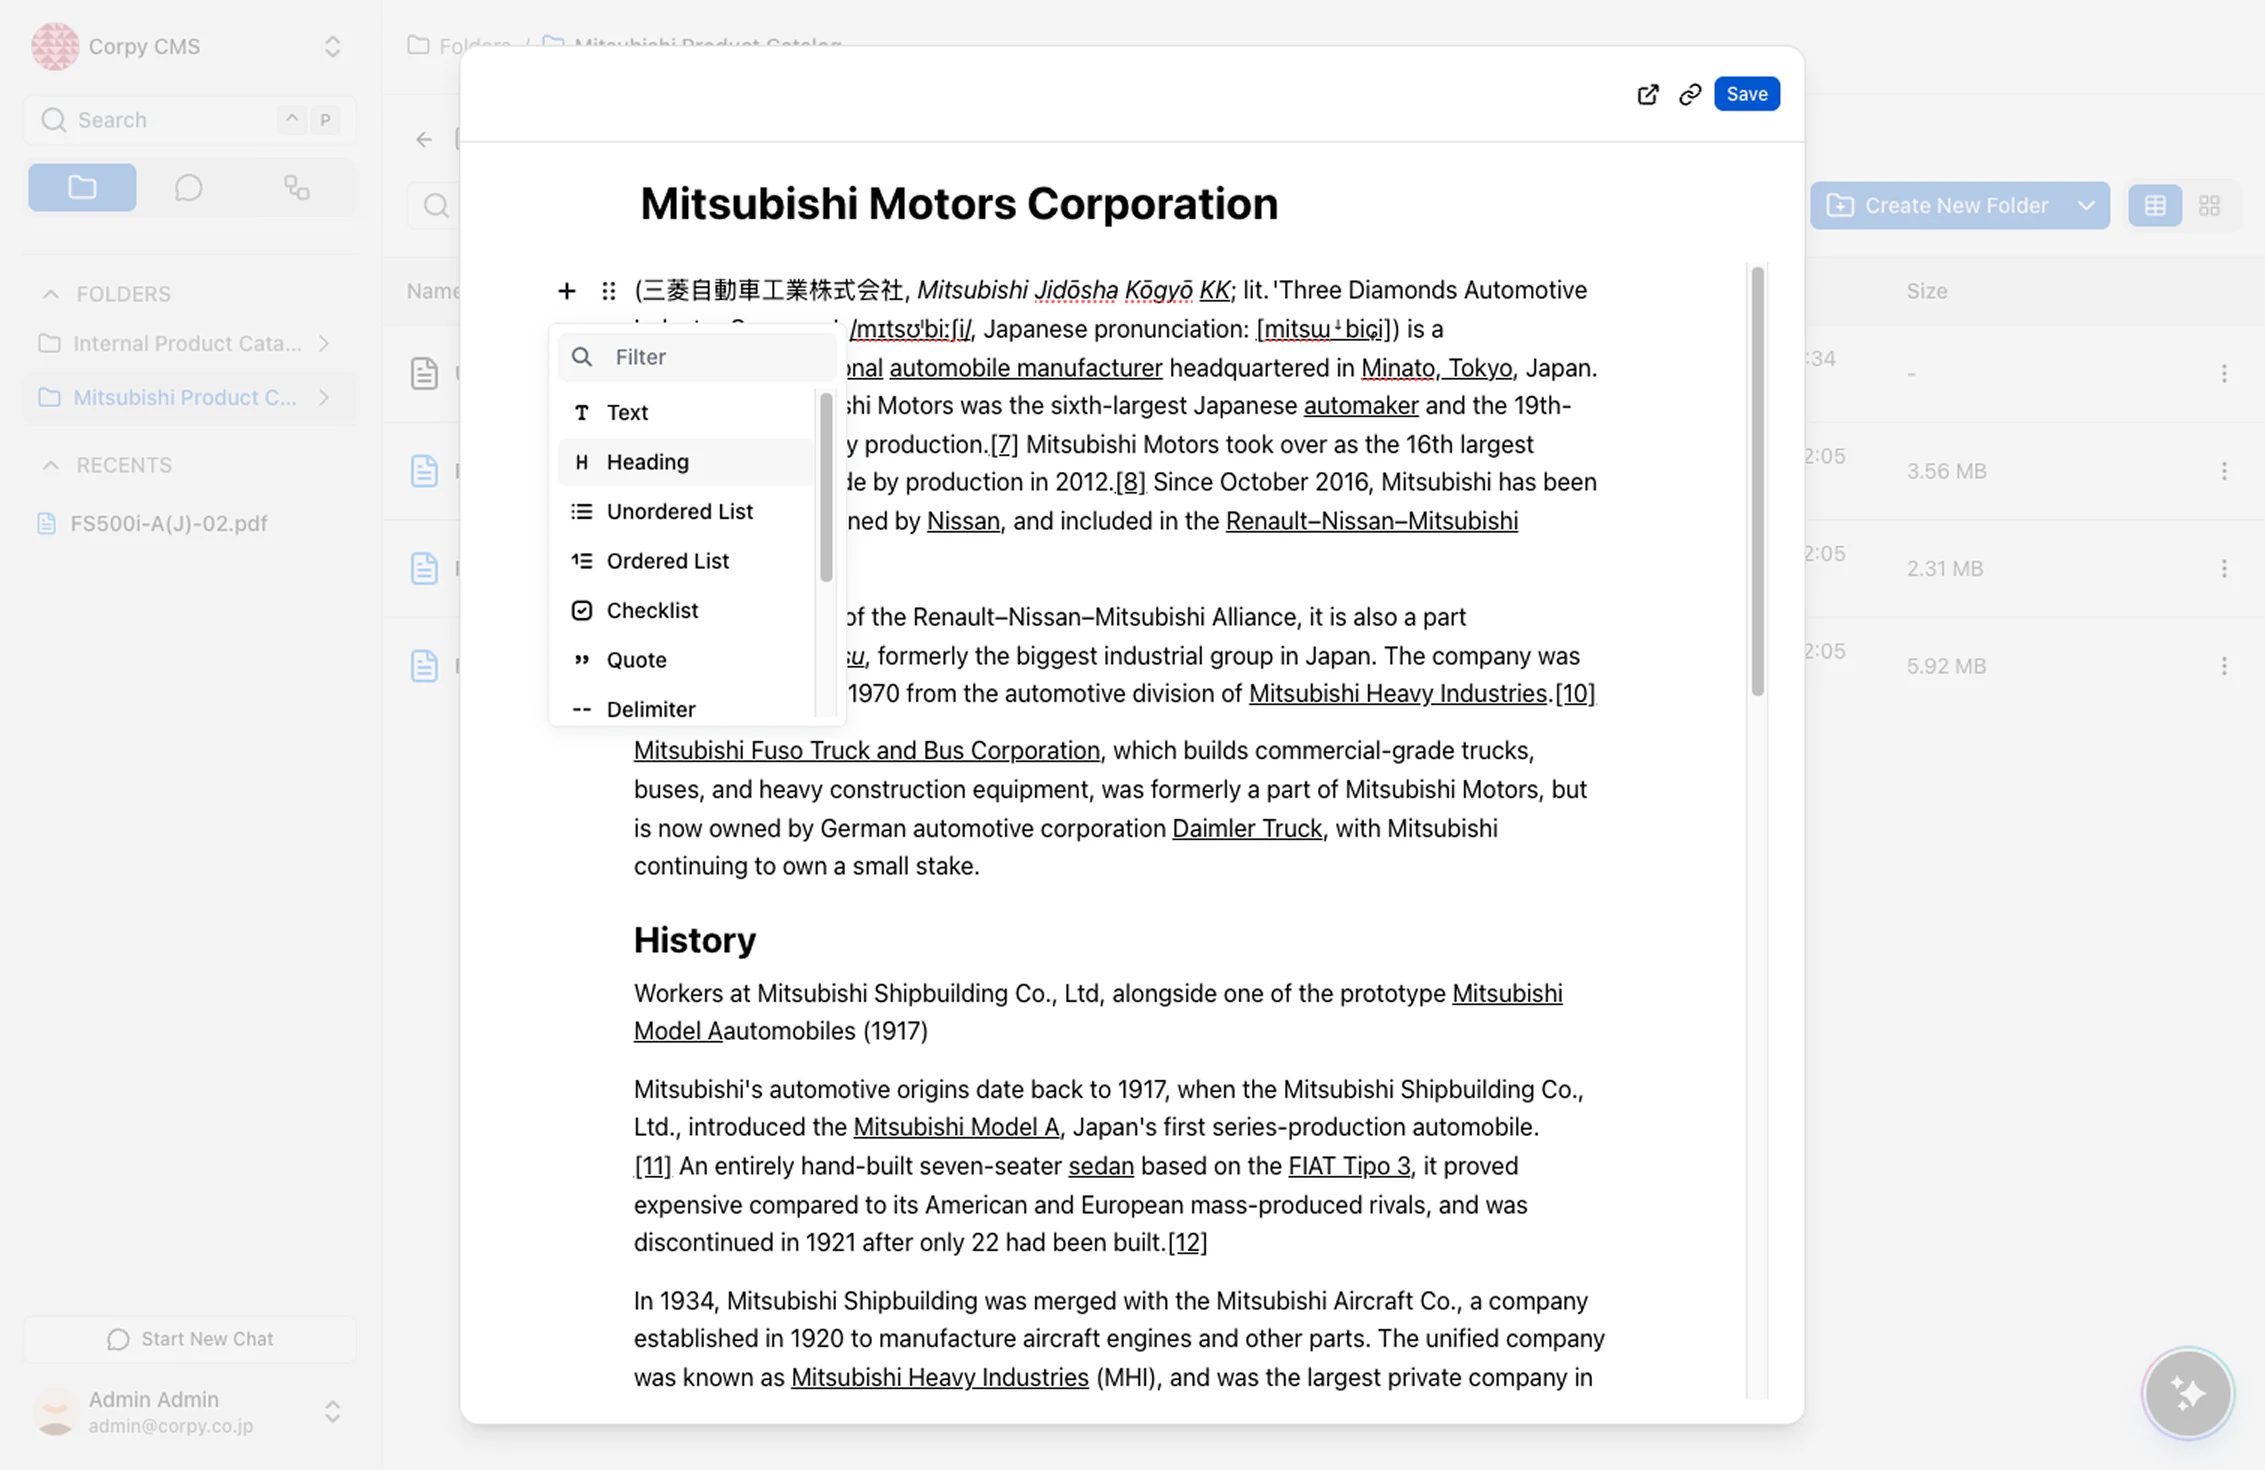
Task: Click the Mitsubishi Motors Corporation title
Action: click(959, 203)
